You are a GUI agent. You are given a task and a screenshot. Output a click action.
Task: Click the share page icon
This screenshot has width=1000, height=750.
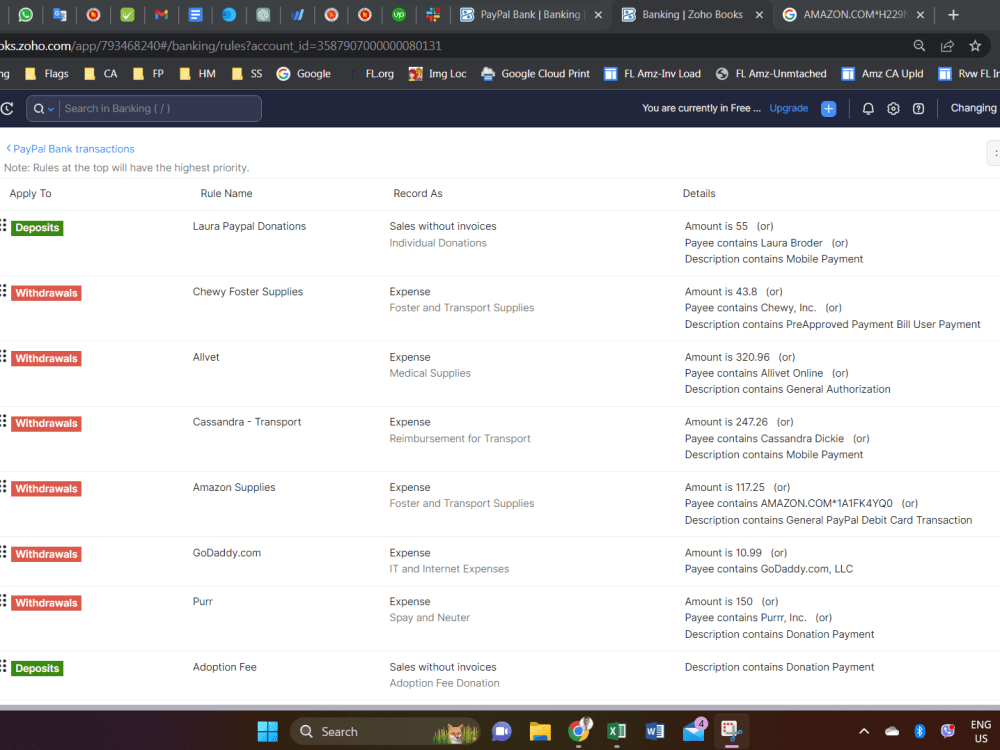947,46
